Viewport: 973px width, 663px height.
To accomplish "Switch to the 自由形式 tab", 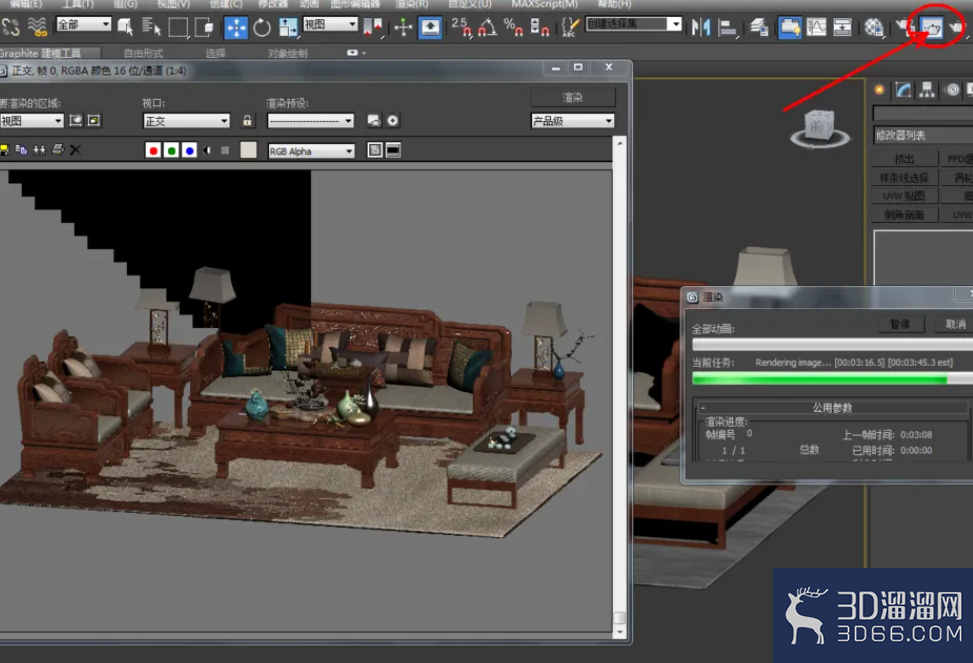I will coord(143,53).
